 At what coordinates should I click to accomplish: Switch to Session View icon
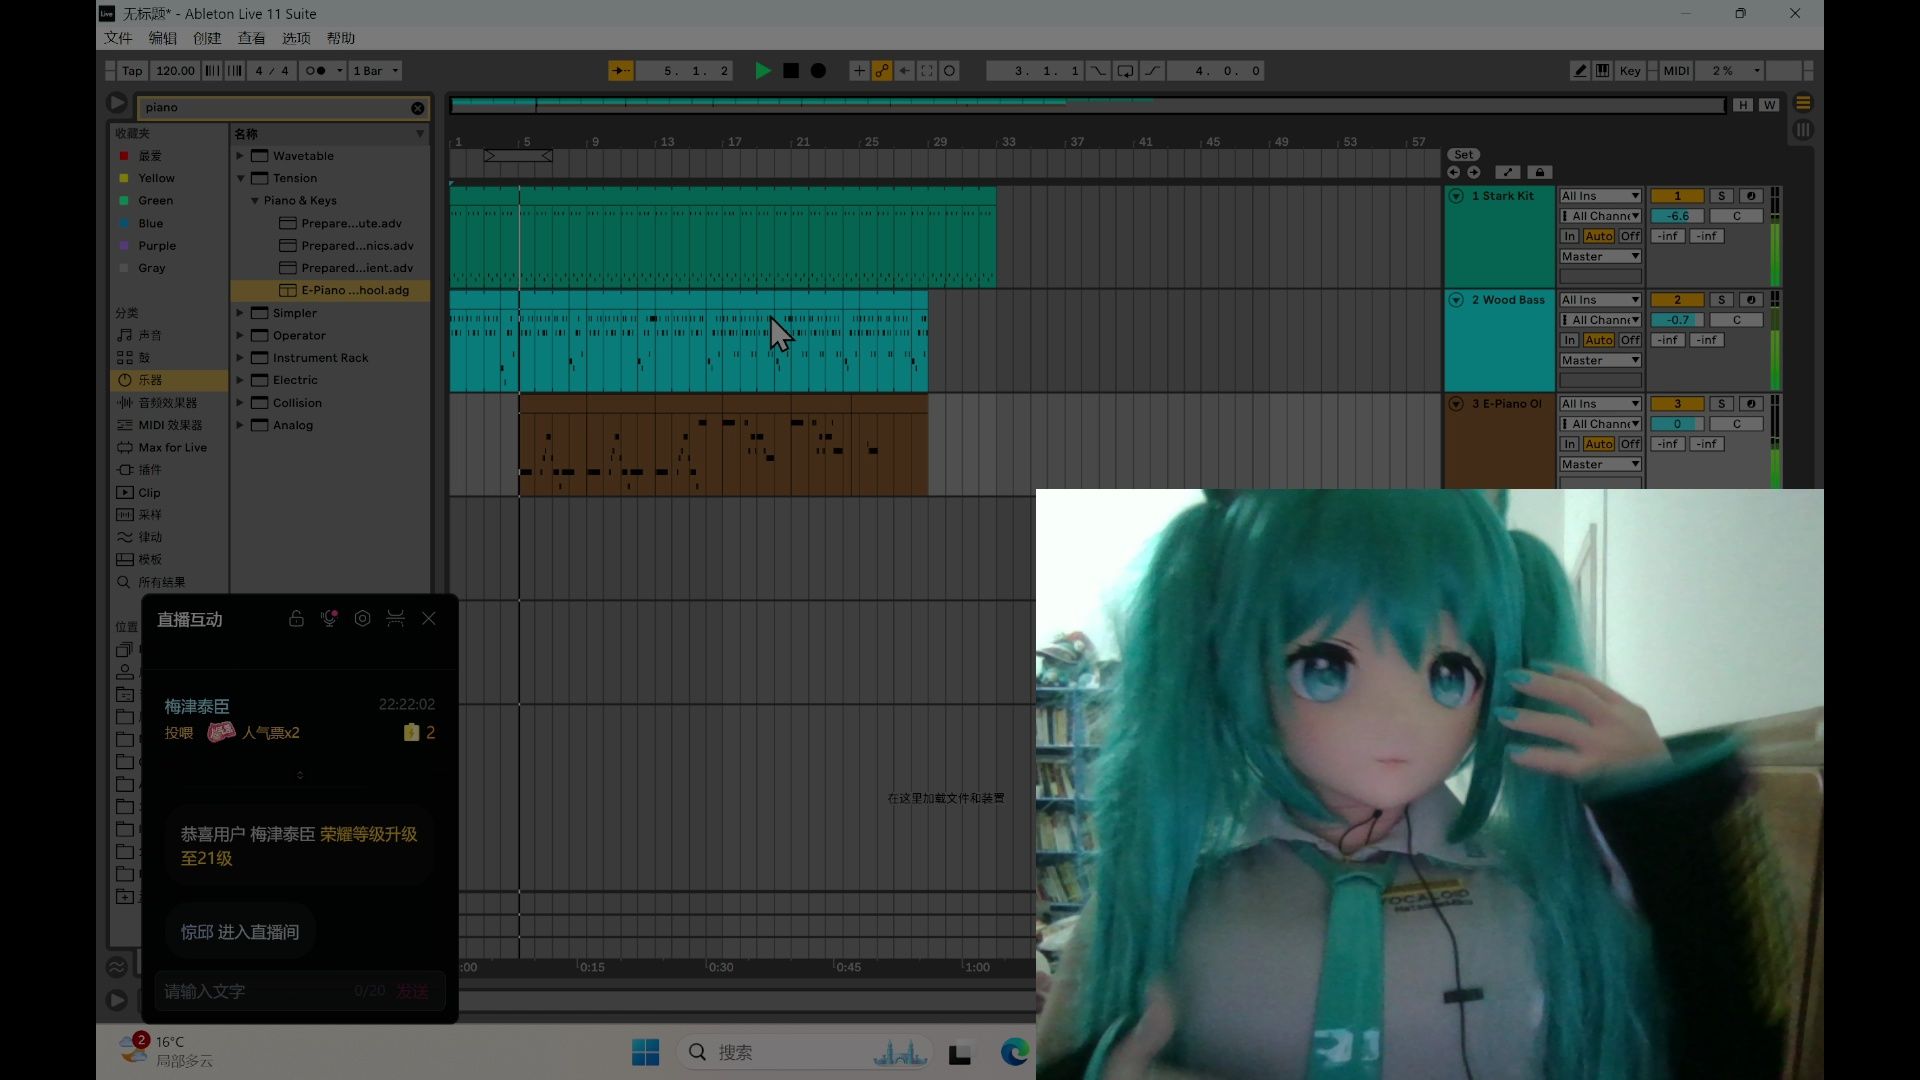pyautogui.click(x=1803, y=130)
